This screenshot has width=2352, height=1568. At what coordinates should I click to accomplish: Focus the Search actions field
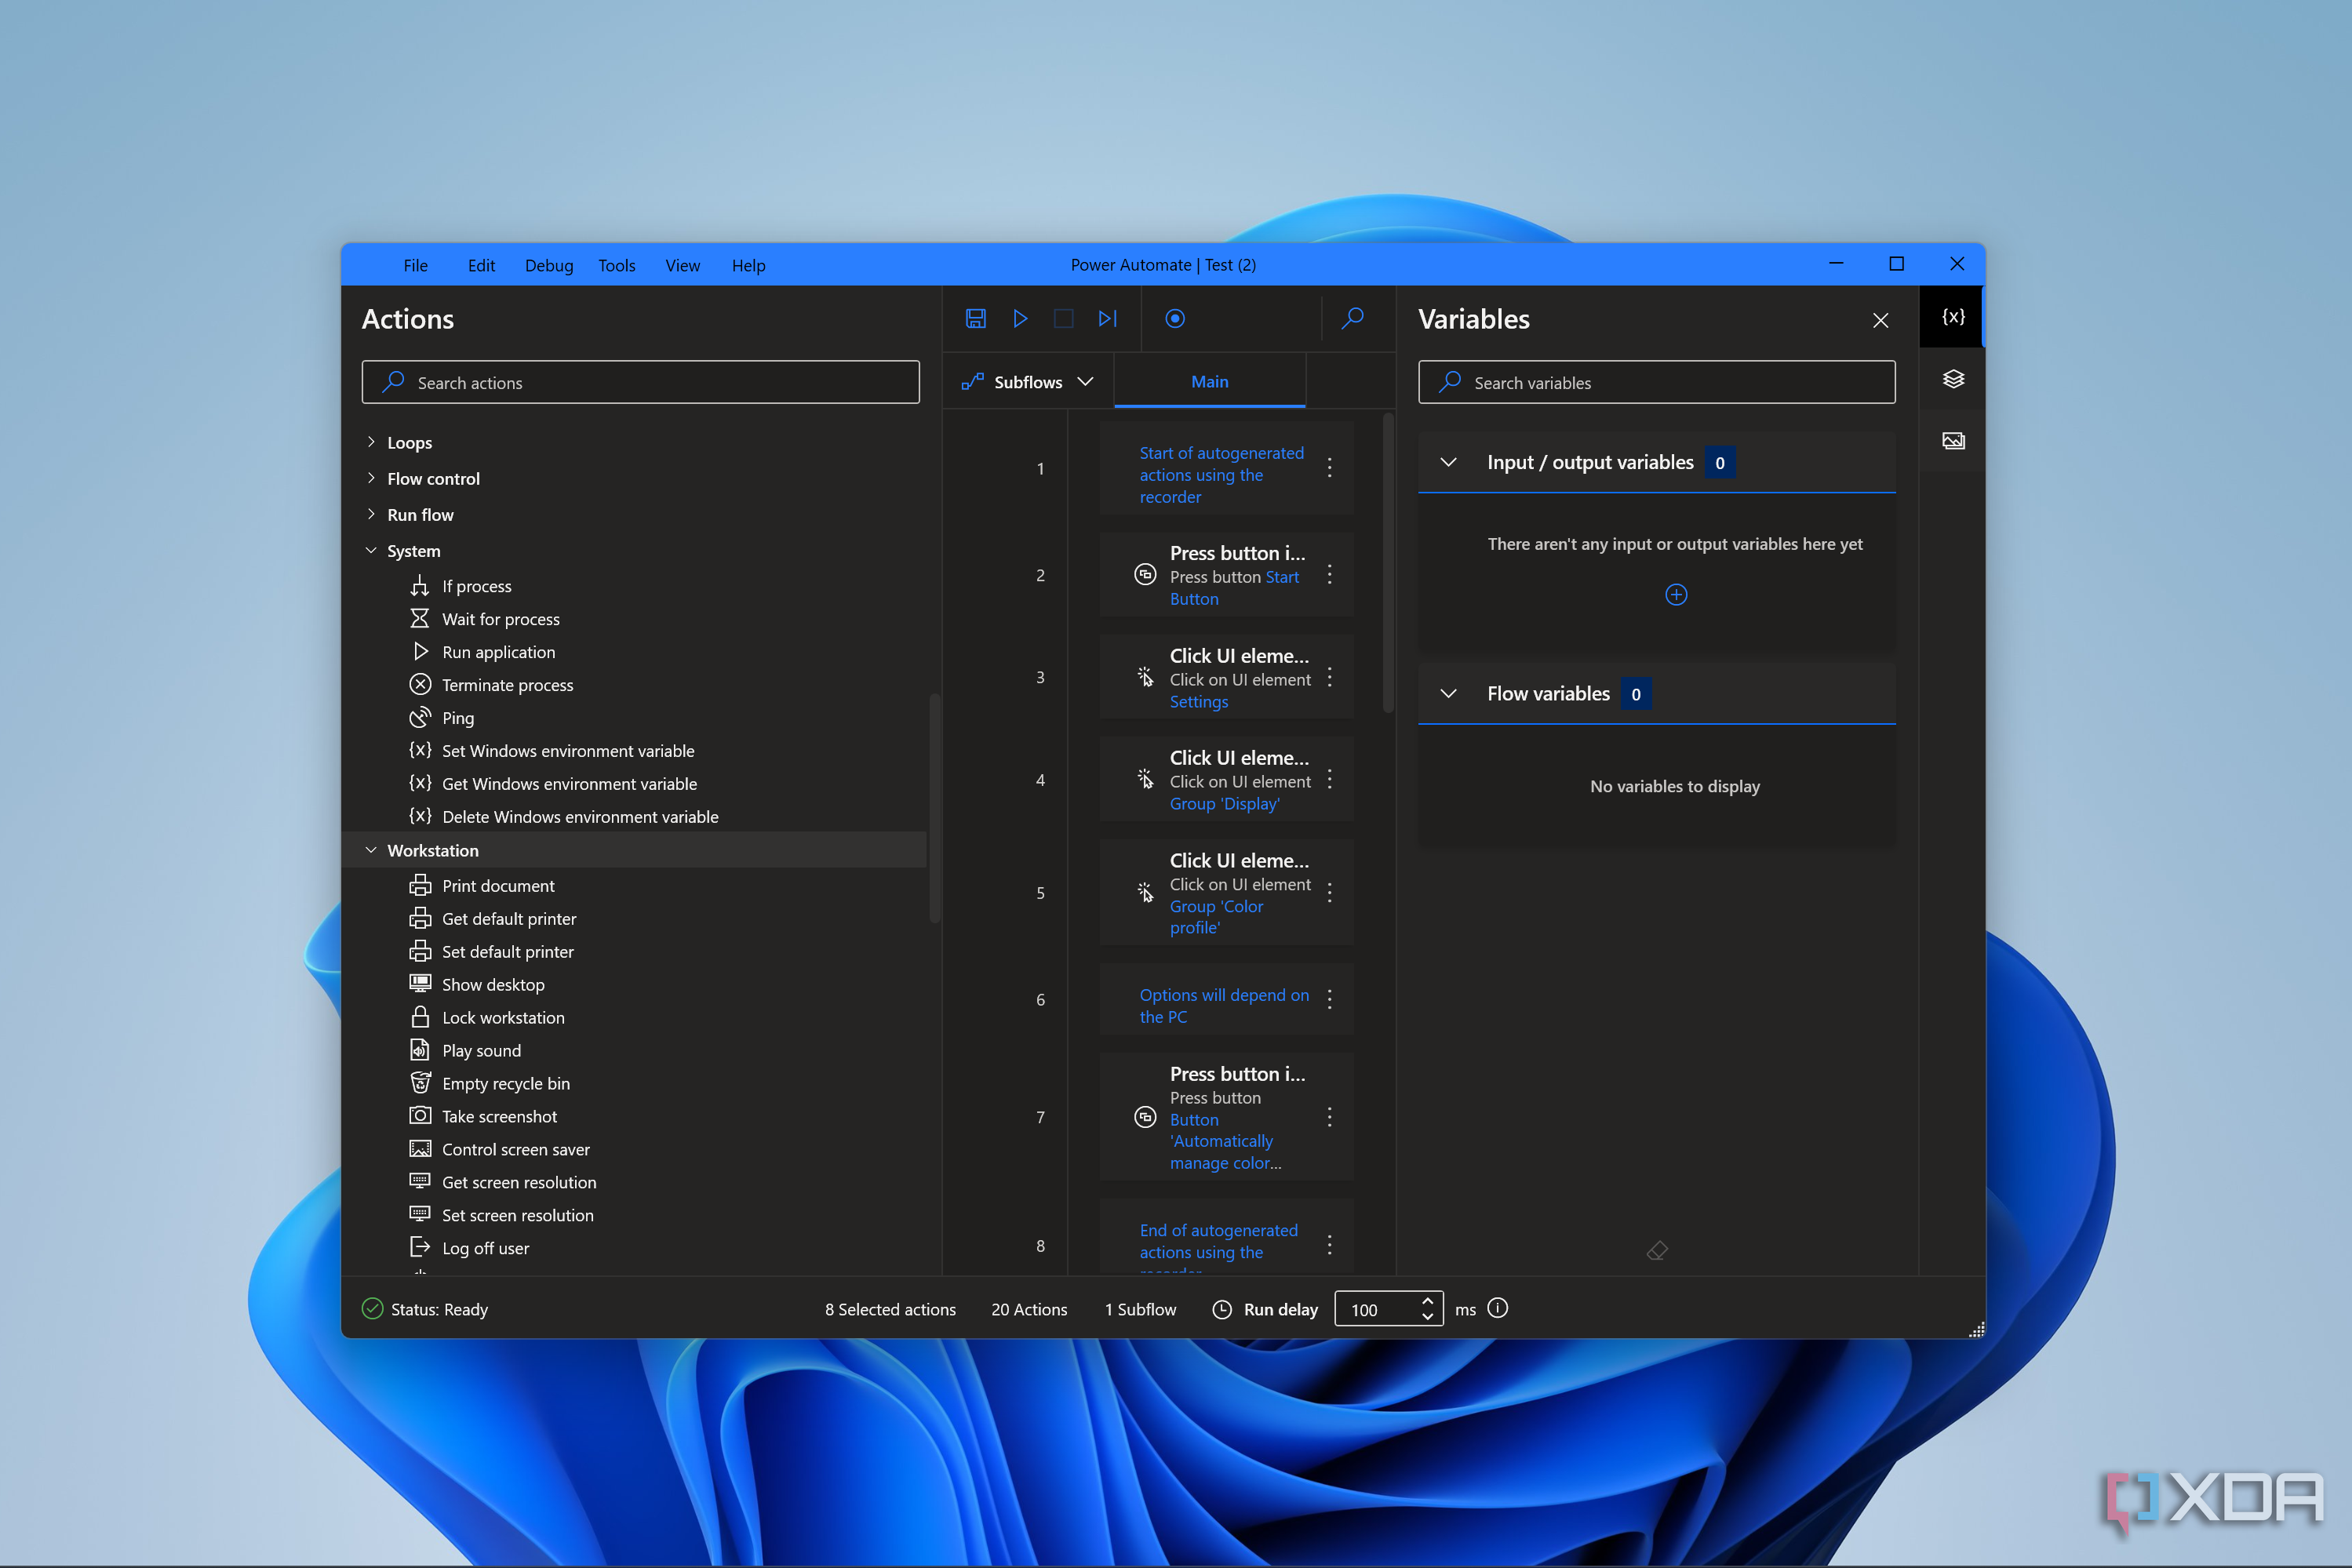(640, 382)
